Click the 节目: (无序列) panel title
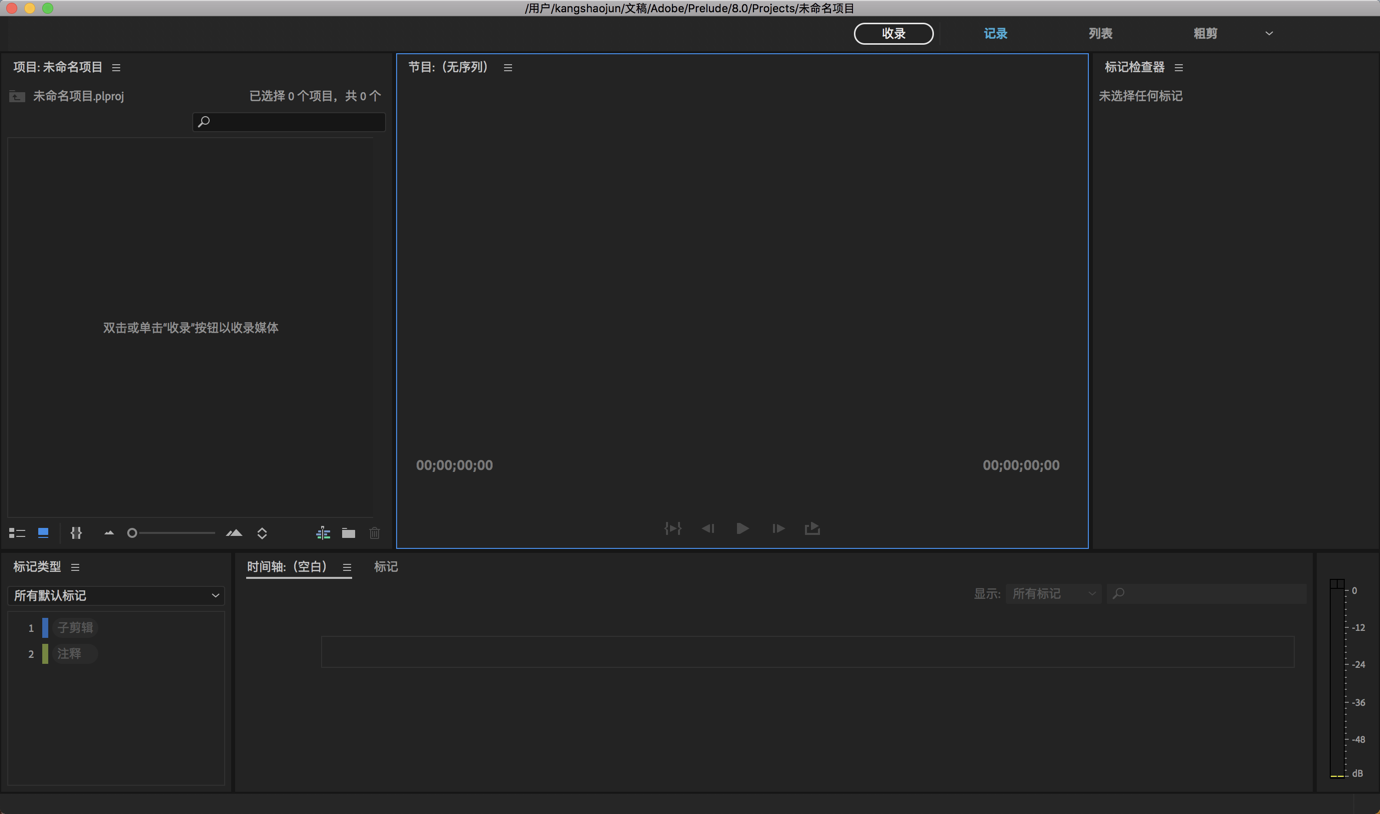Viewport: 1380px width, 814px height. tap(448, 68)
